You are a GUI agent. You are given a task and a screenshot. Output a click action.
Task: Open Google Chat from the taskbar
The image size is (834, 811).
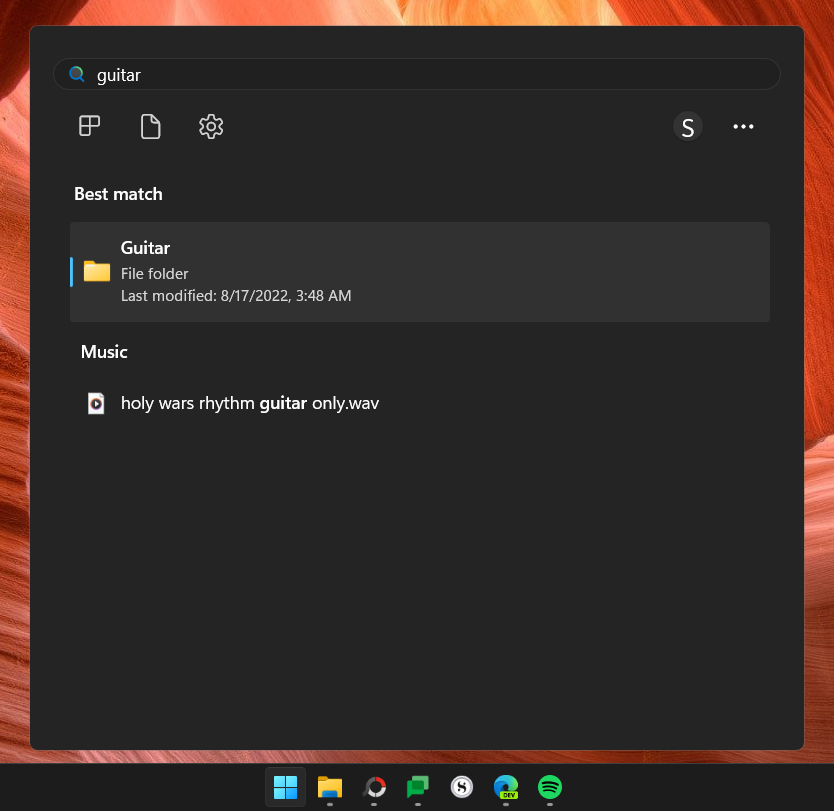coord(417,788)
